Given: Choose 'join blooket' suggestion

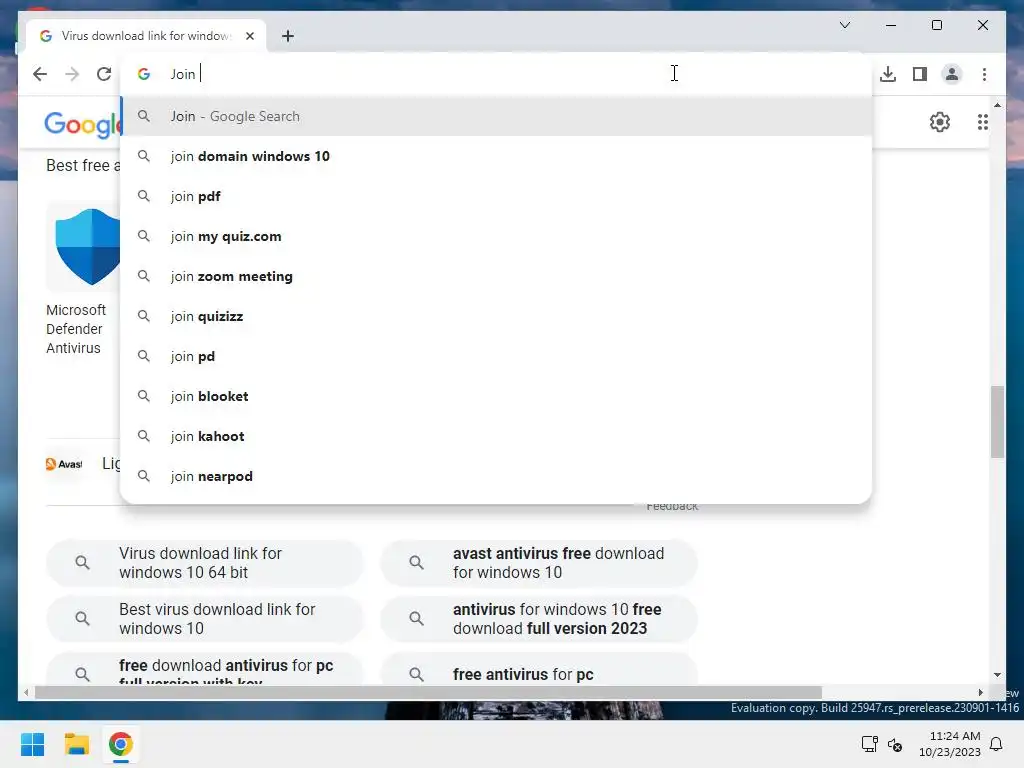Looking at the screenshot, I should point(496,396).
